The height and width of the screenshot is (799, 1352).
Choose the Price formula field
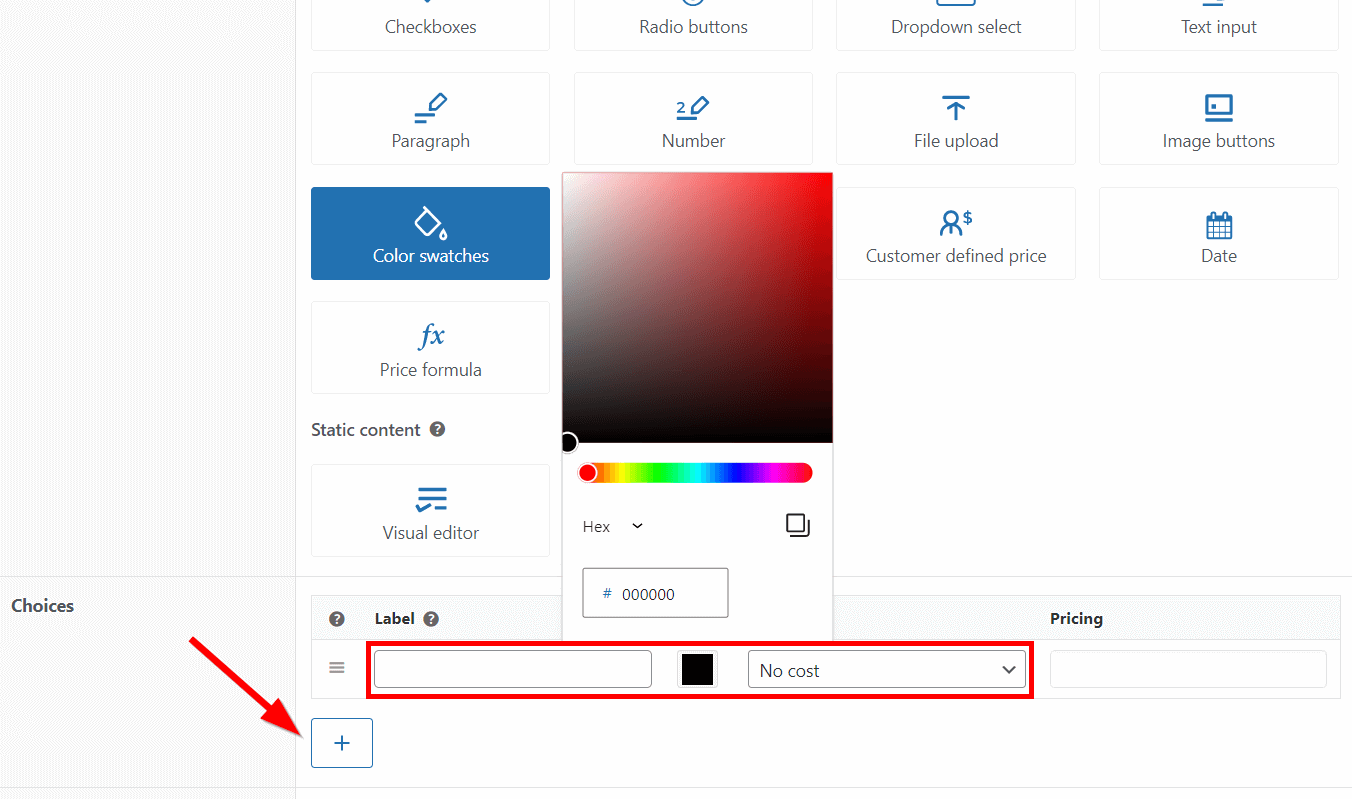tap(430, 347)
